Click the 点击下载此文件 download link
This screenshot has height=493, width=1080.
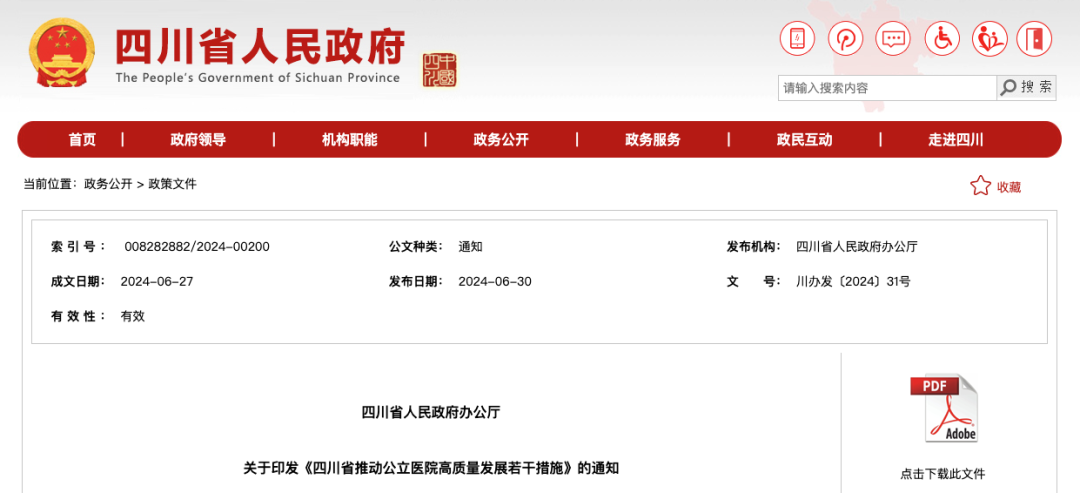pyautogui.click(x=942, y=474)
